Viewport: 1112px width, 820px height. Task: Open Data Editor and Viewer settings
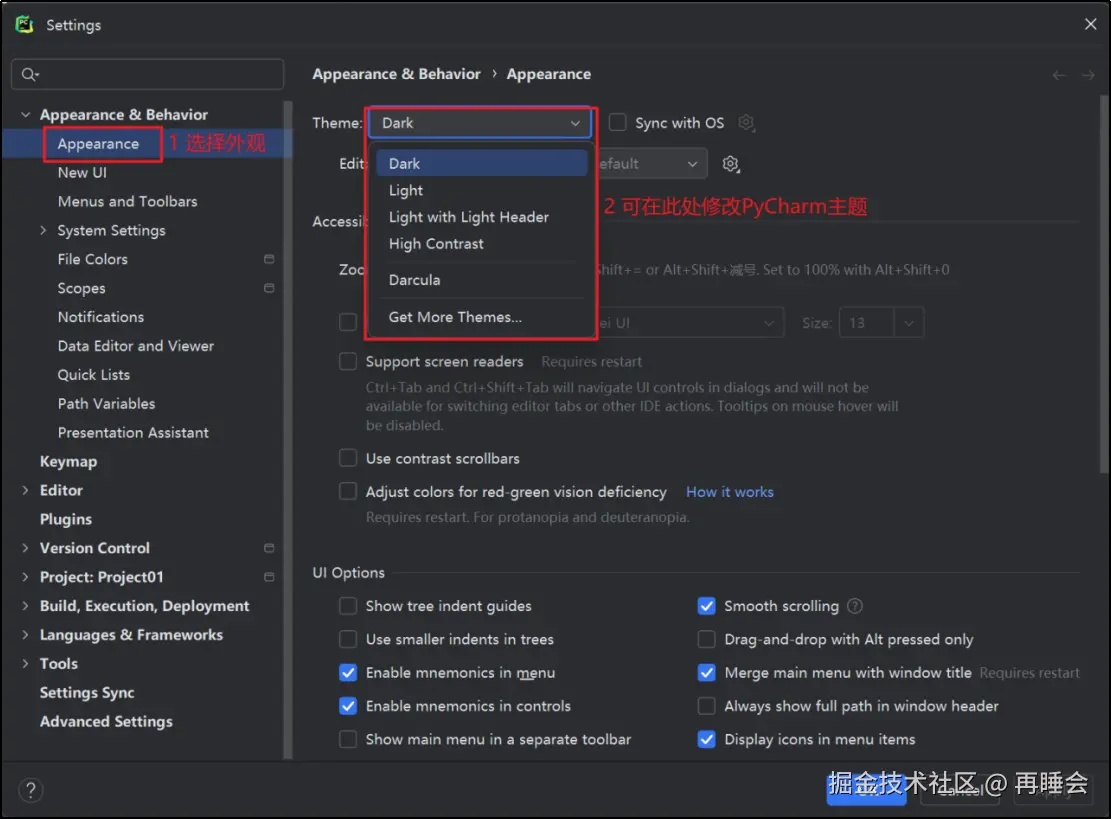(136, 346)
